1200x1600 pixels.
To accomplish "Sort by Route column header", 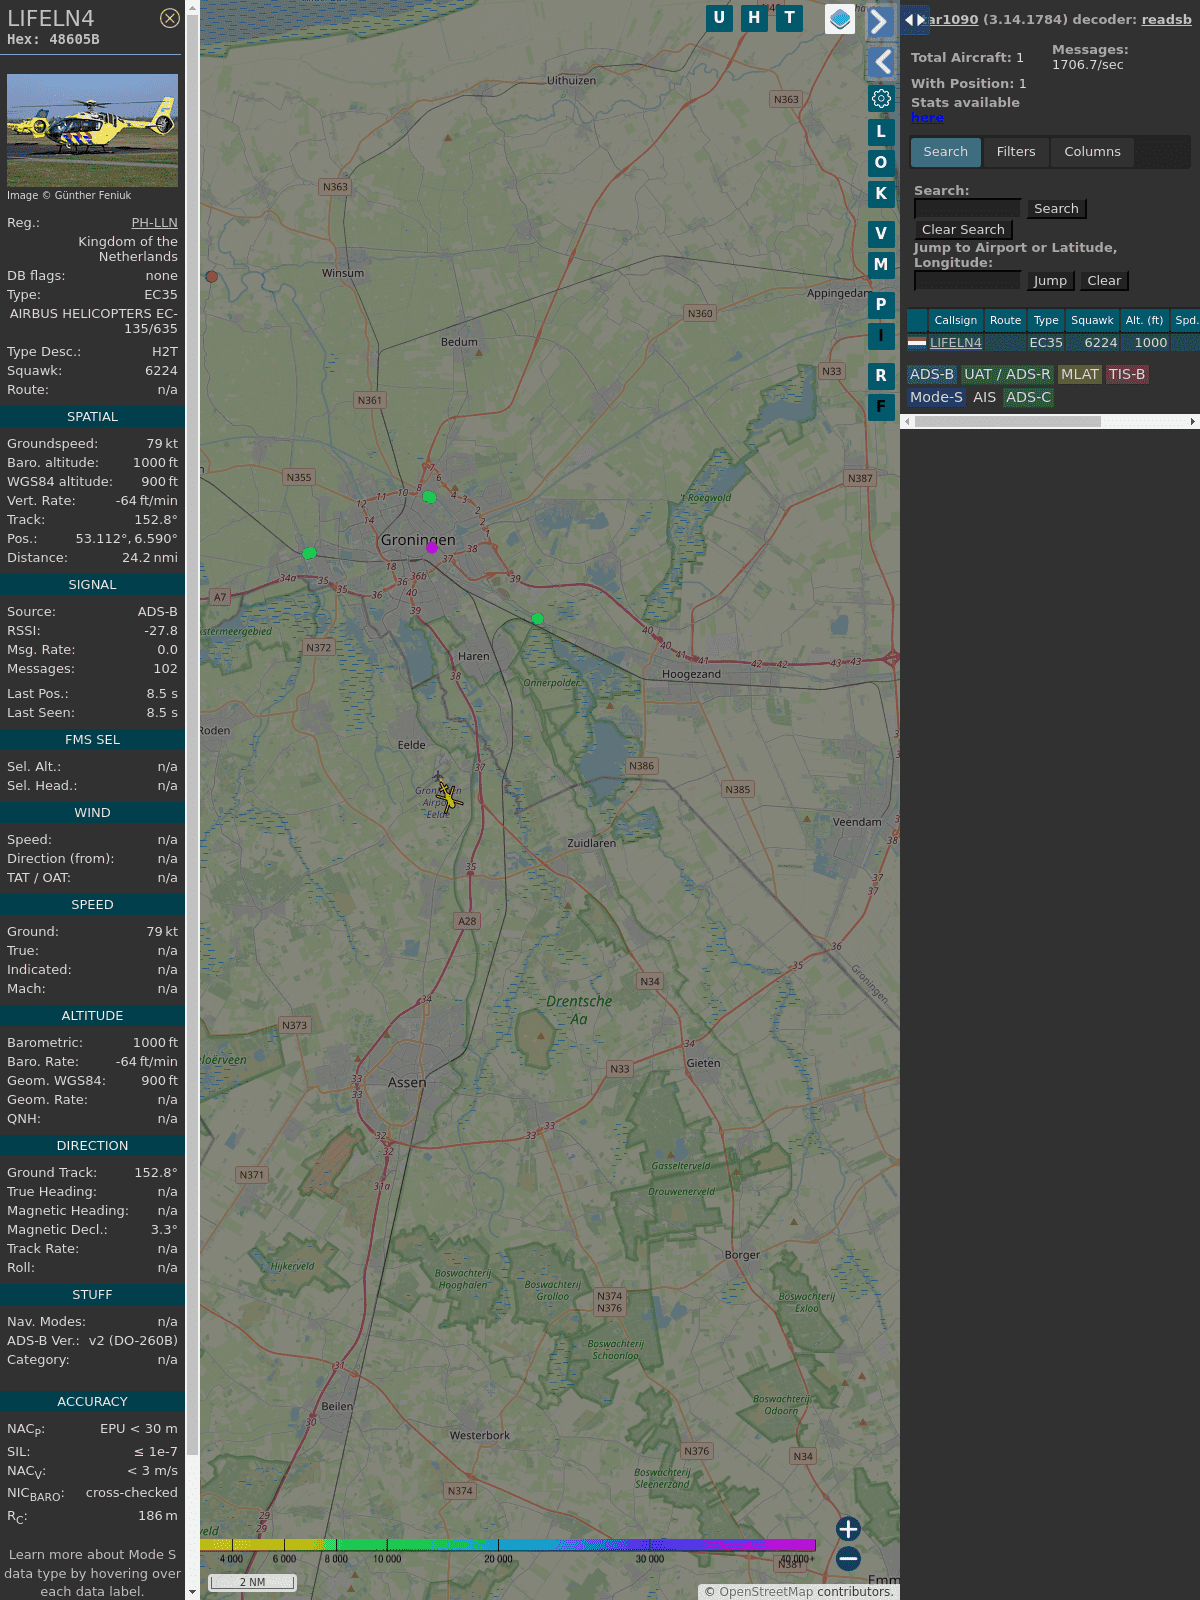I will coord(1005,321).
